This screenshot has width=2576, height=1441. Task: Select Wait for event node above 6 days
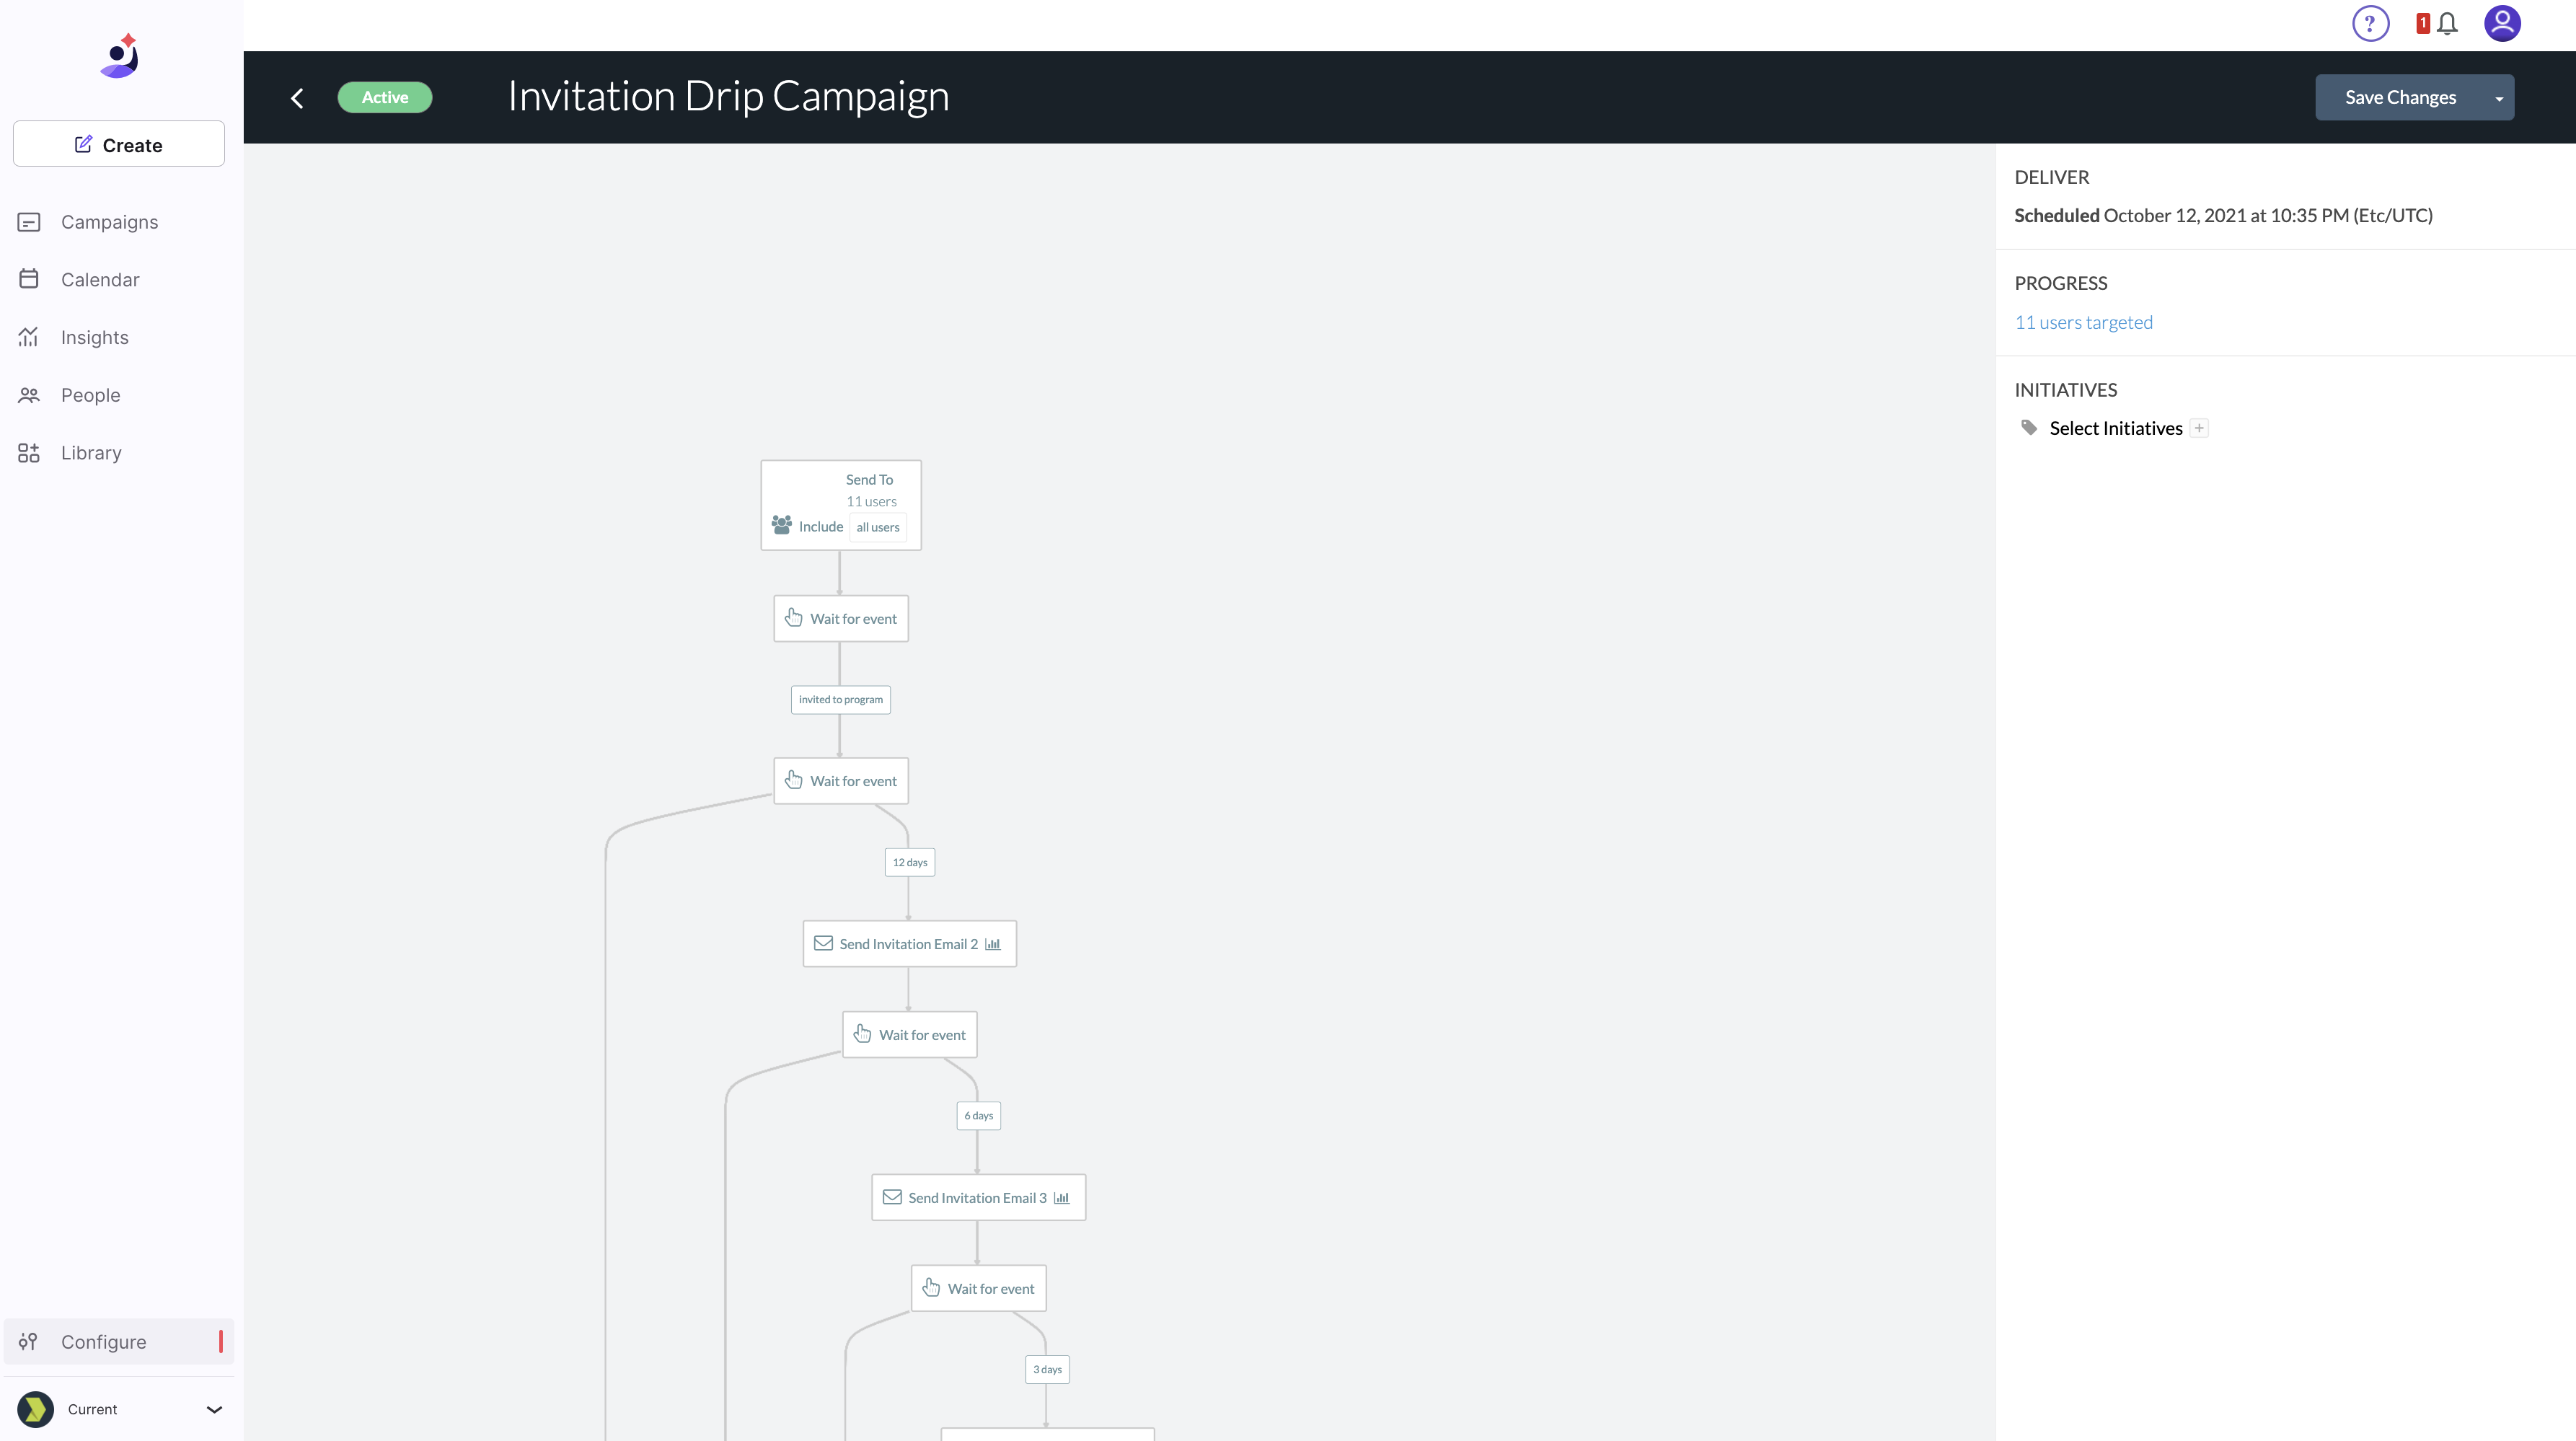910,1035
